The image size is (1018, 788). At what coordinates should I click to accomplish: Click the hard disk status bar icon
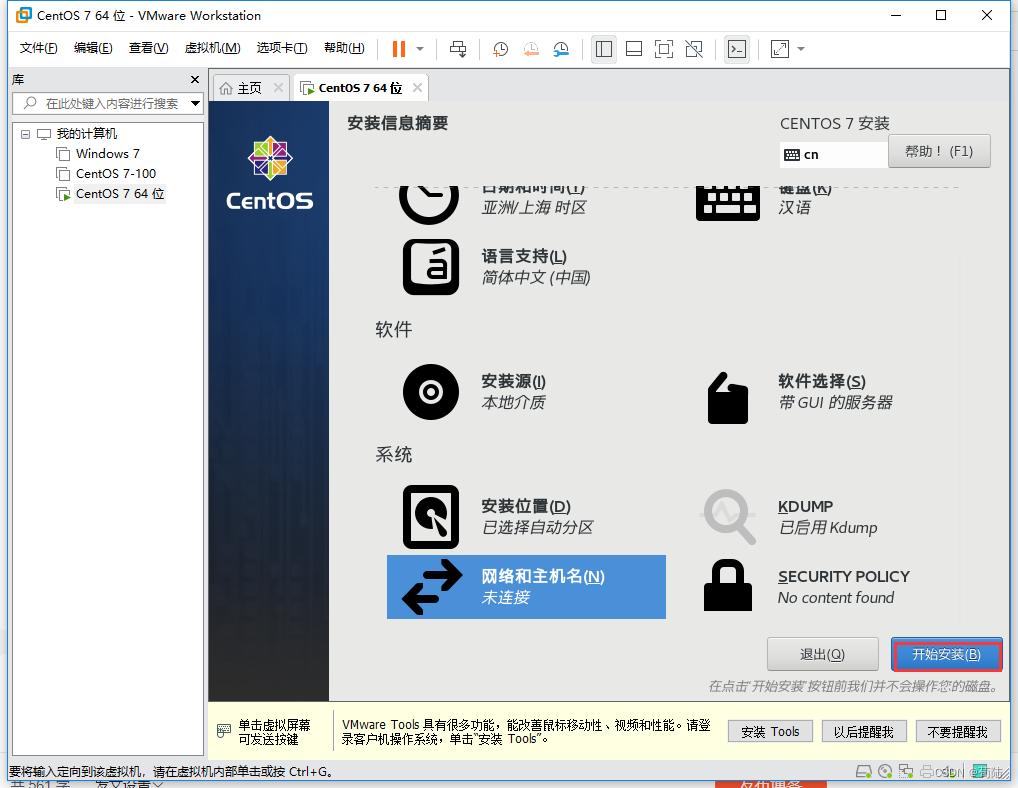[863, 771]
